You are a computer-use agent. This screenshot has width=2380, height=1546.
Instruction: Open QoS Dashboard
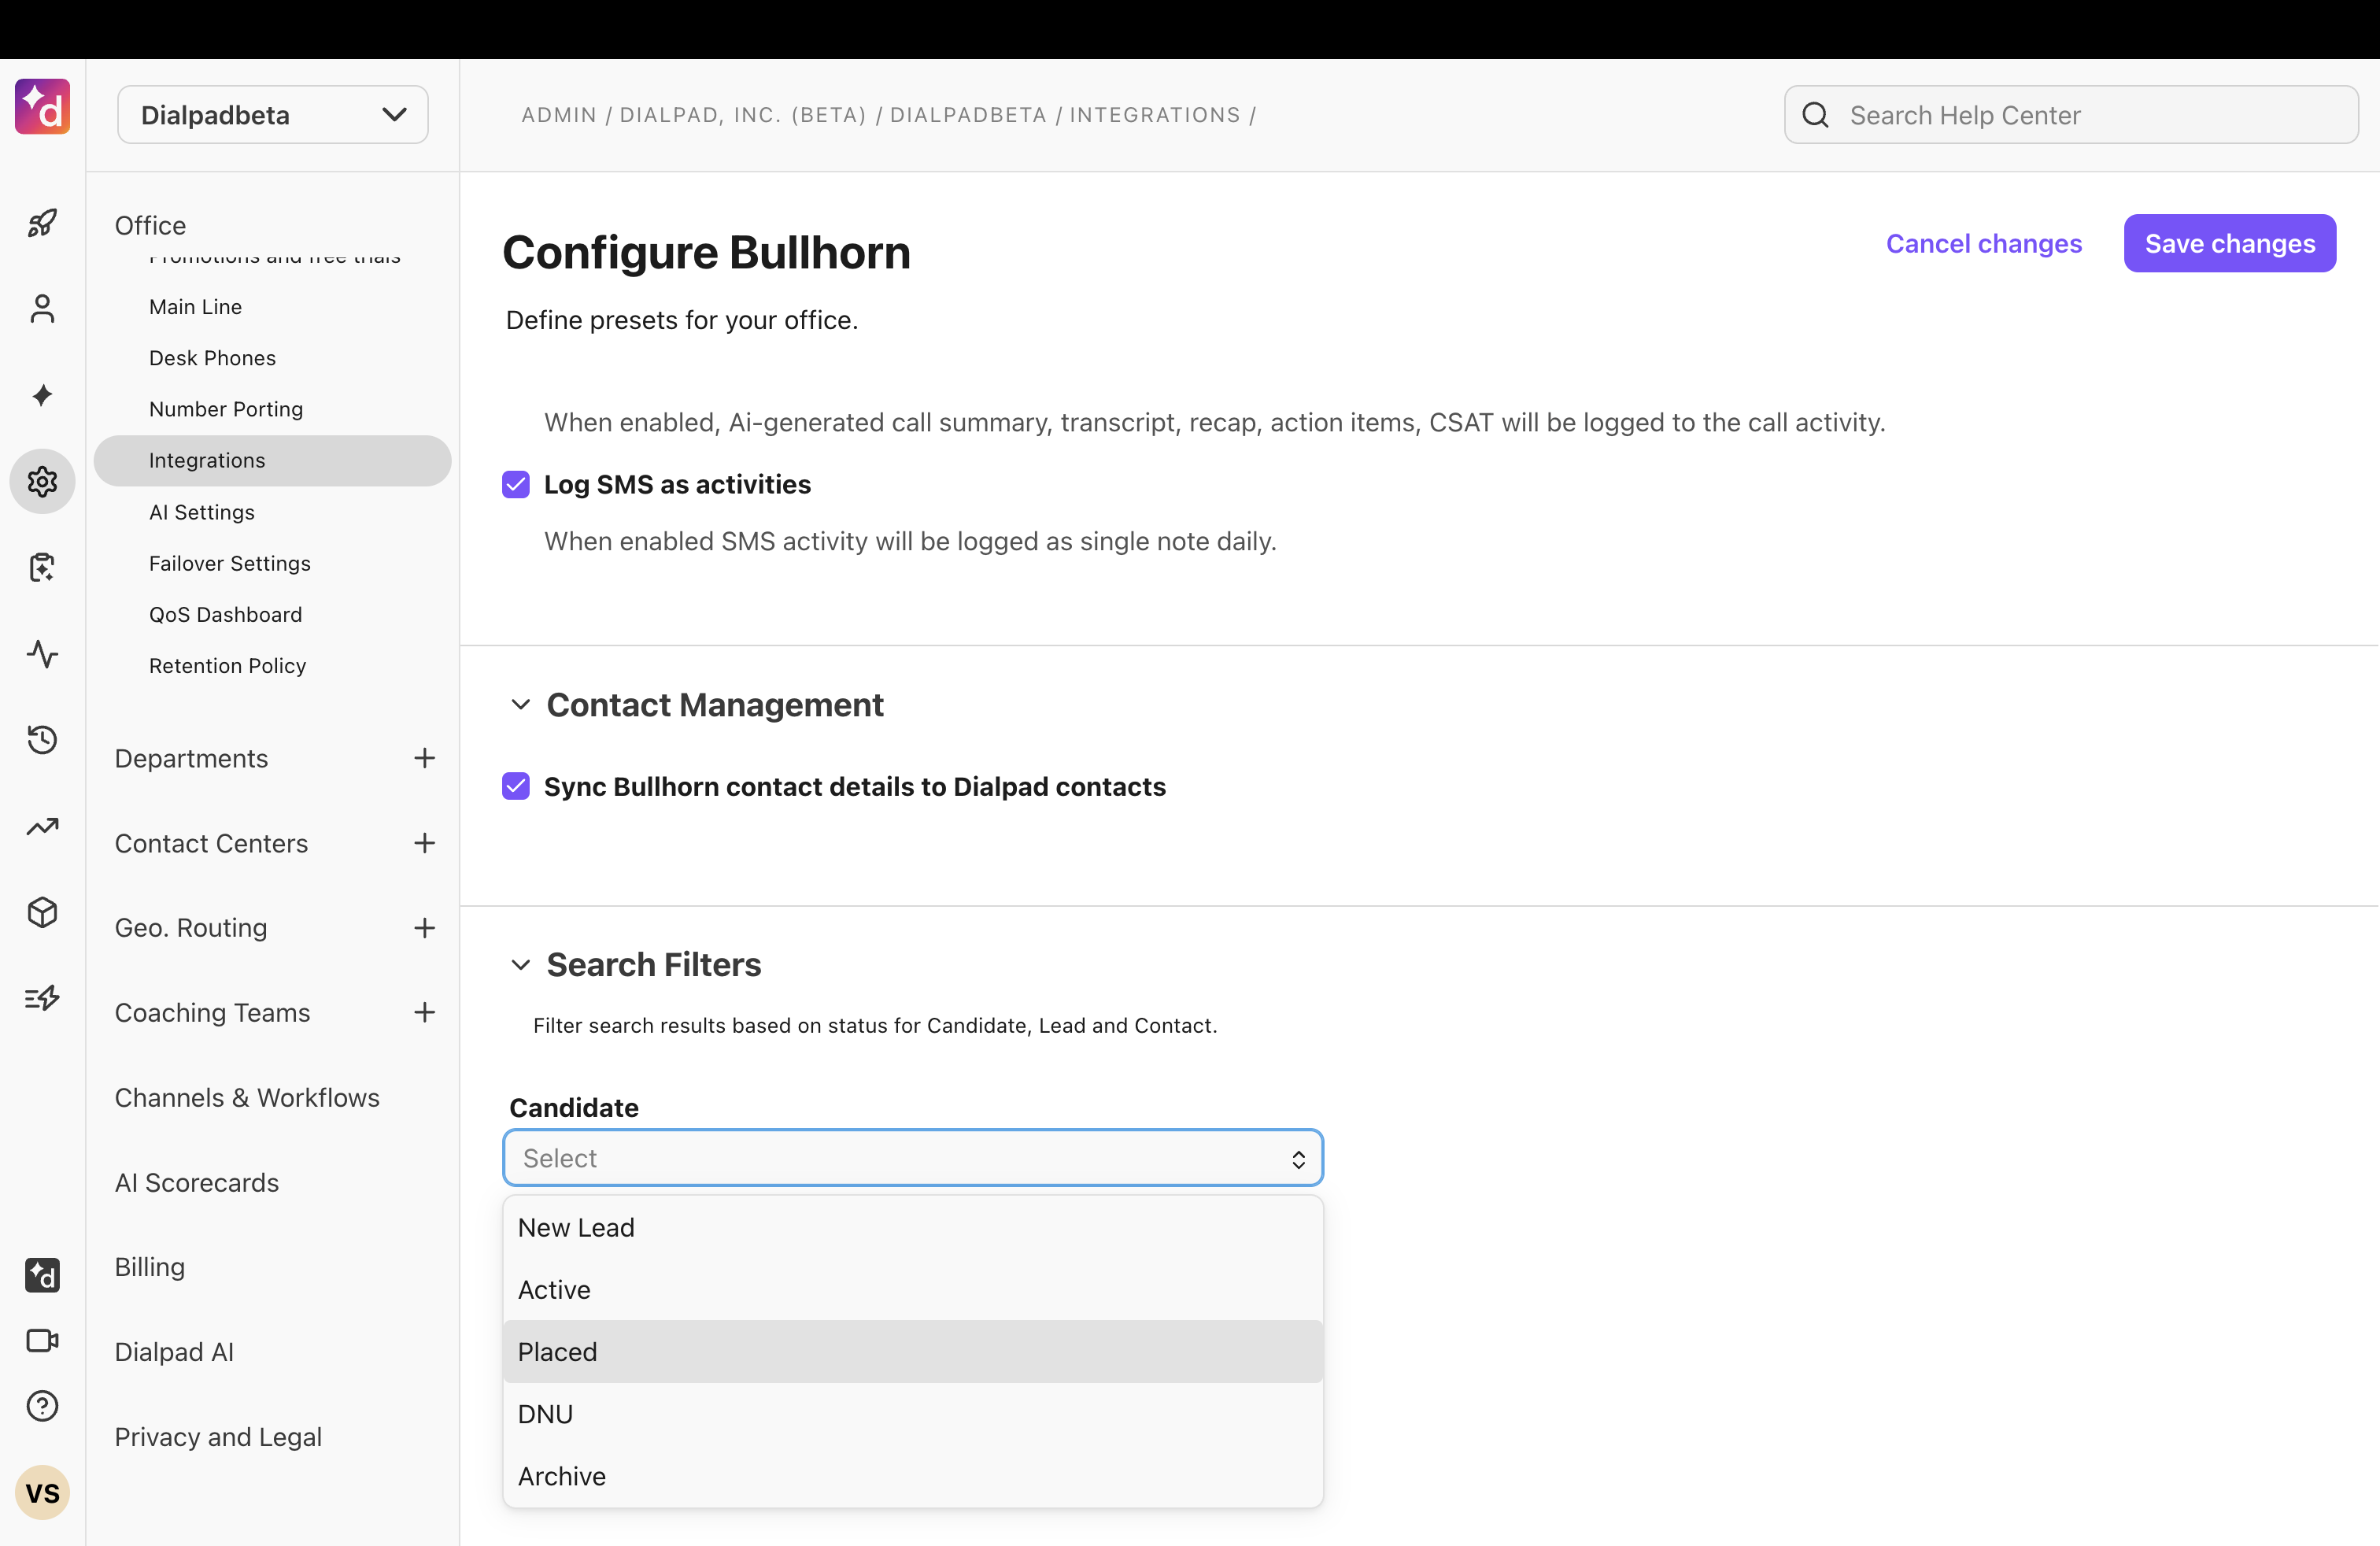pos(225,614)
